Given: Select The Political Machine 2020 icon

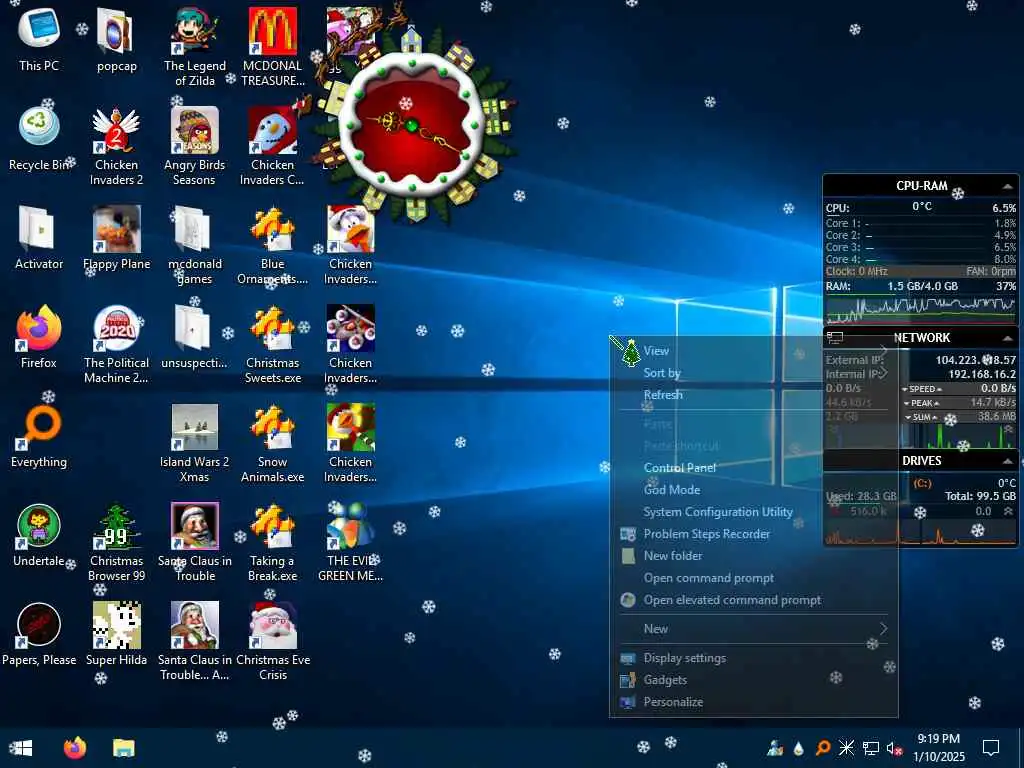Looking at the screenshot, I should click(x=116, y=345).
